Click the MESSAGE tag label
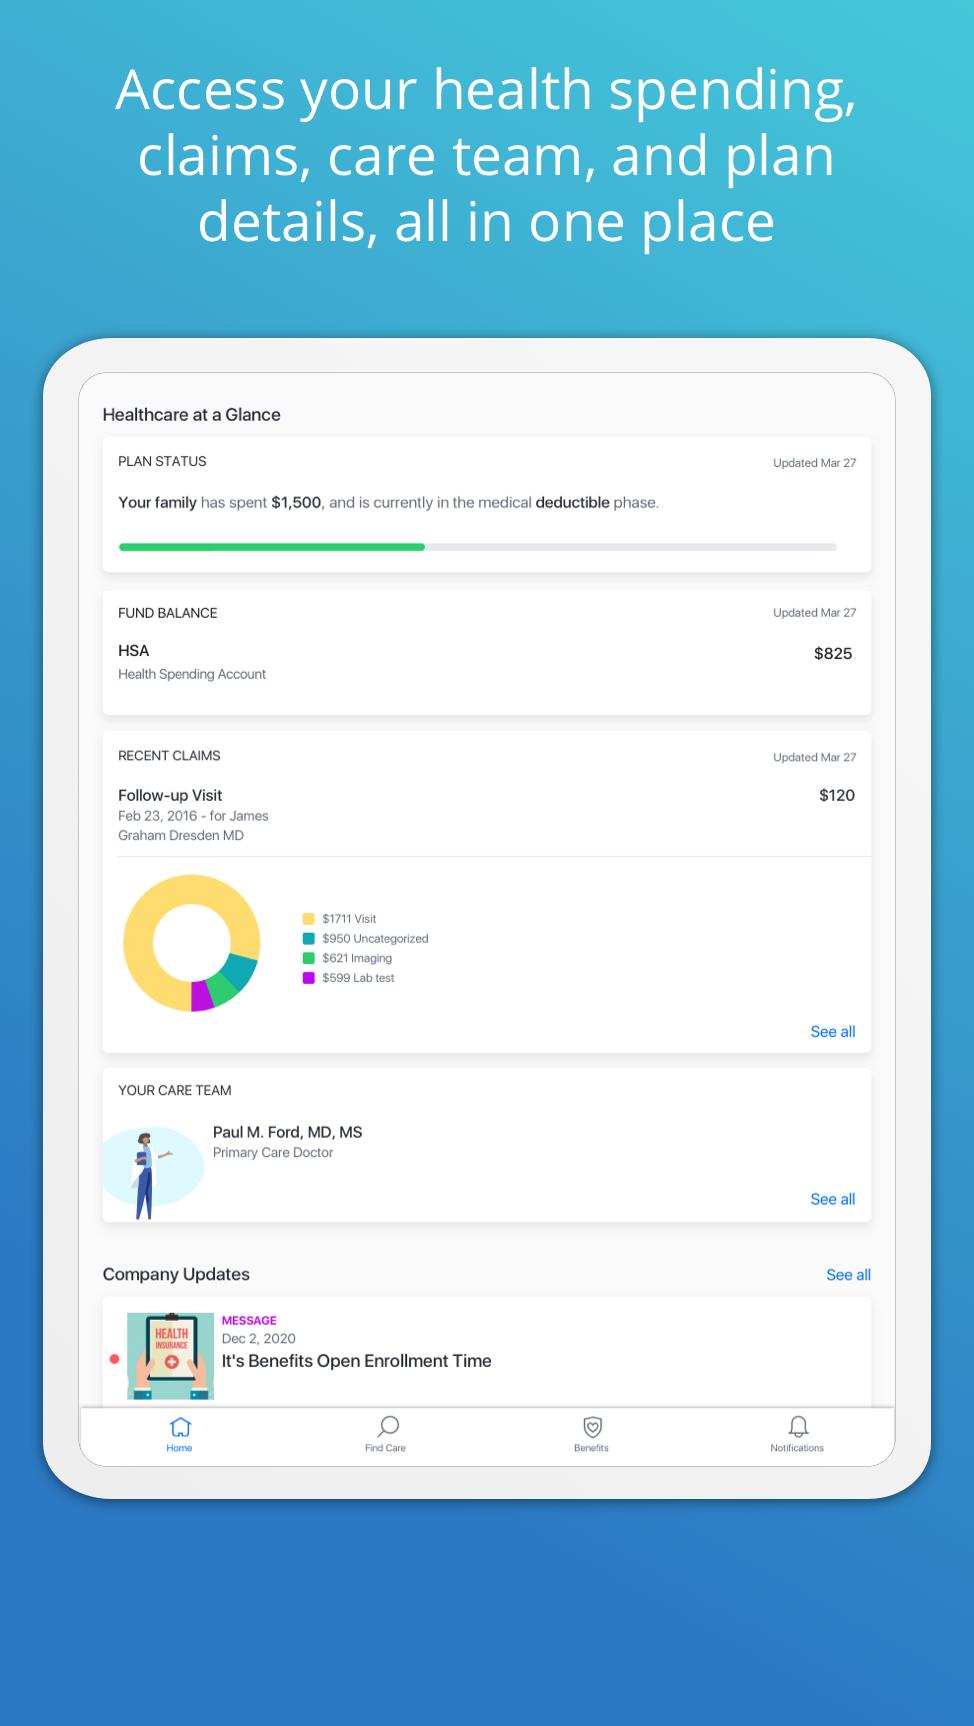974x1726 pixels. coord(249,1321)
